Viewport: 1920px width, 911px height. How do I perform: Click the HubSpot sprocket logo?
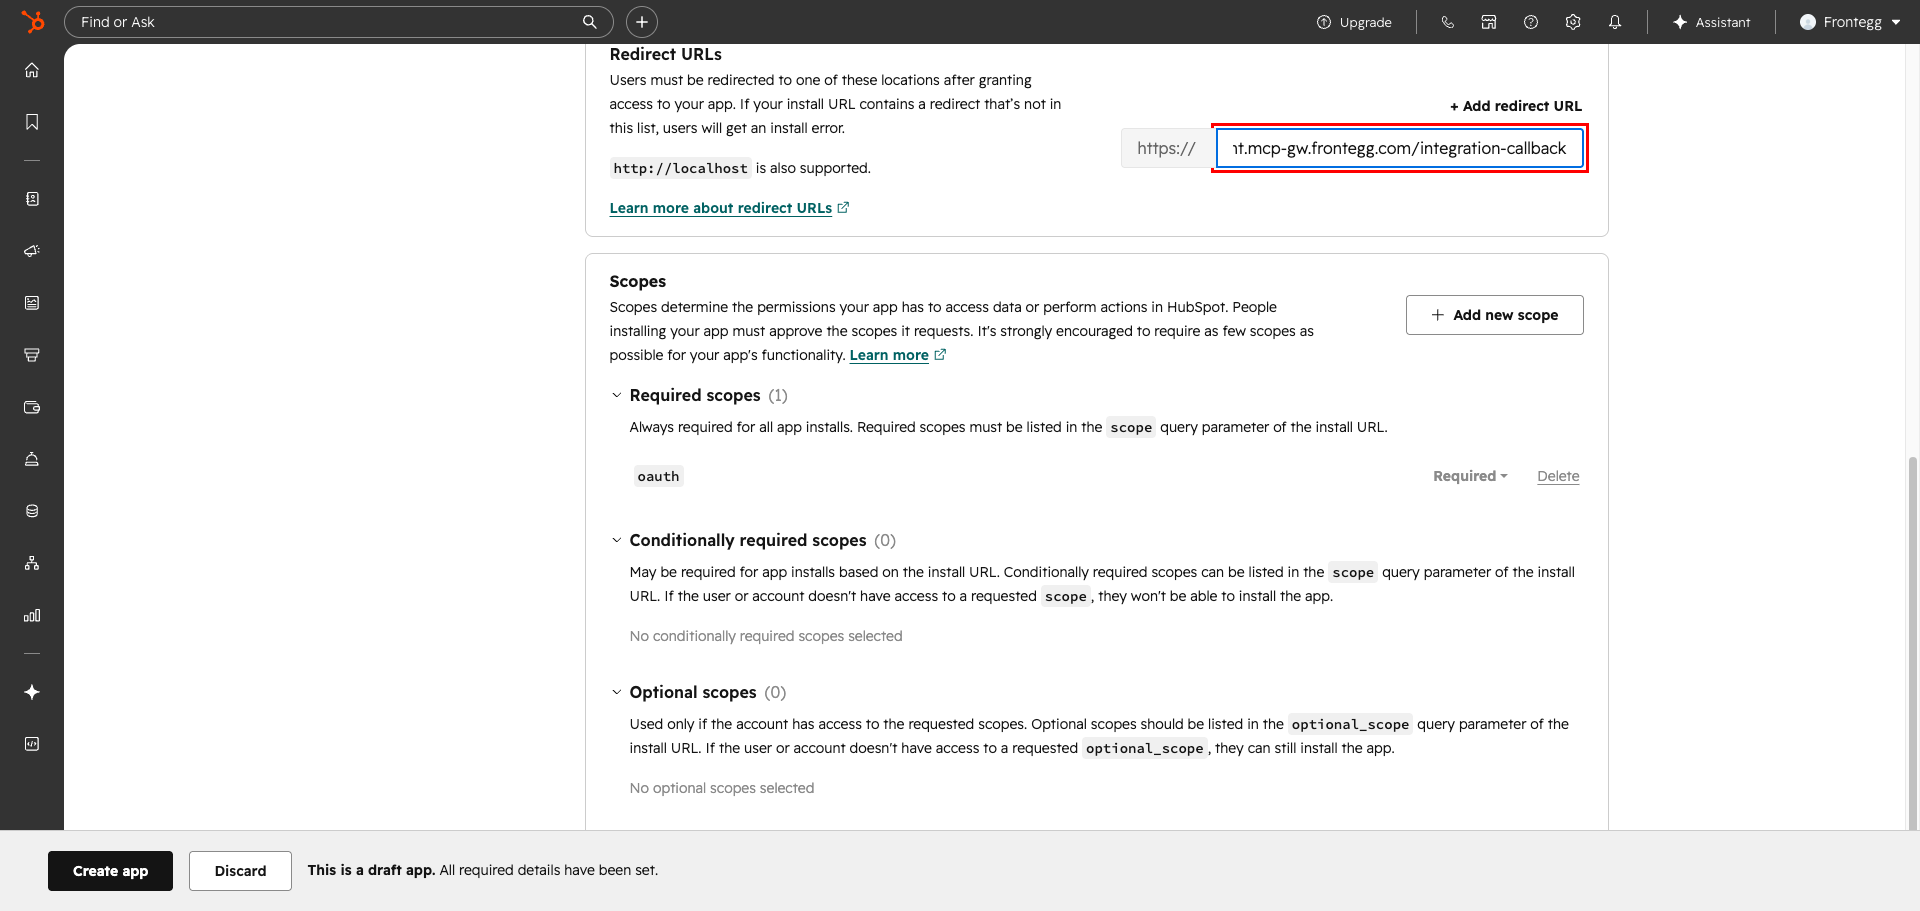click(33, 21)
